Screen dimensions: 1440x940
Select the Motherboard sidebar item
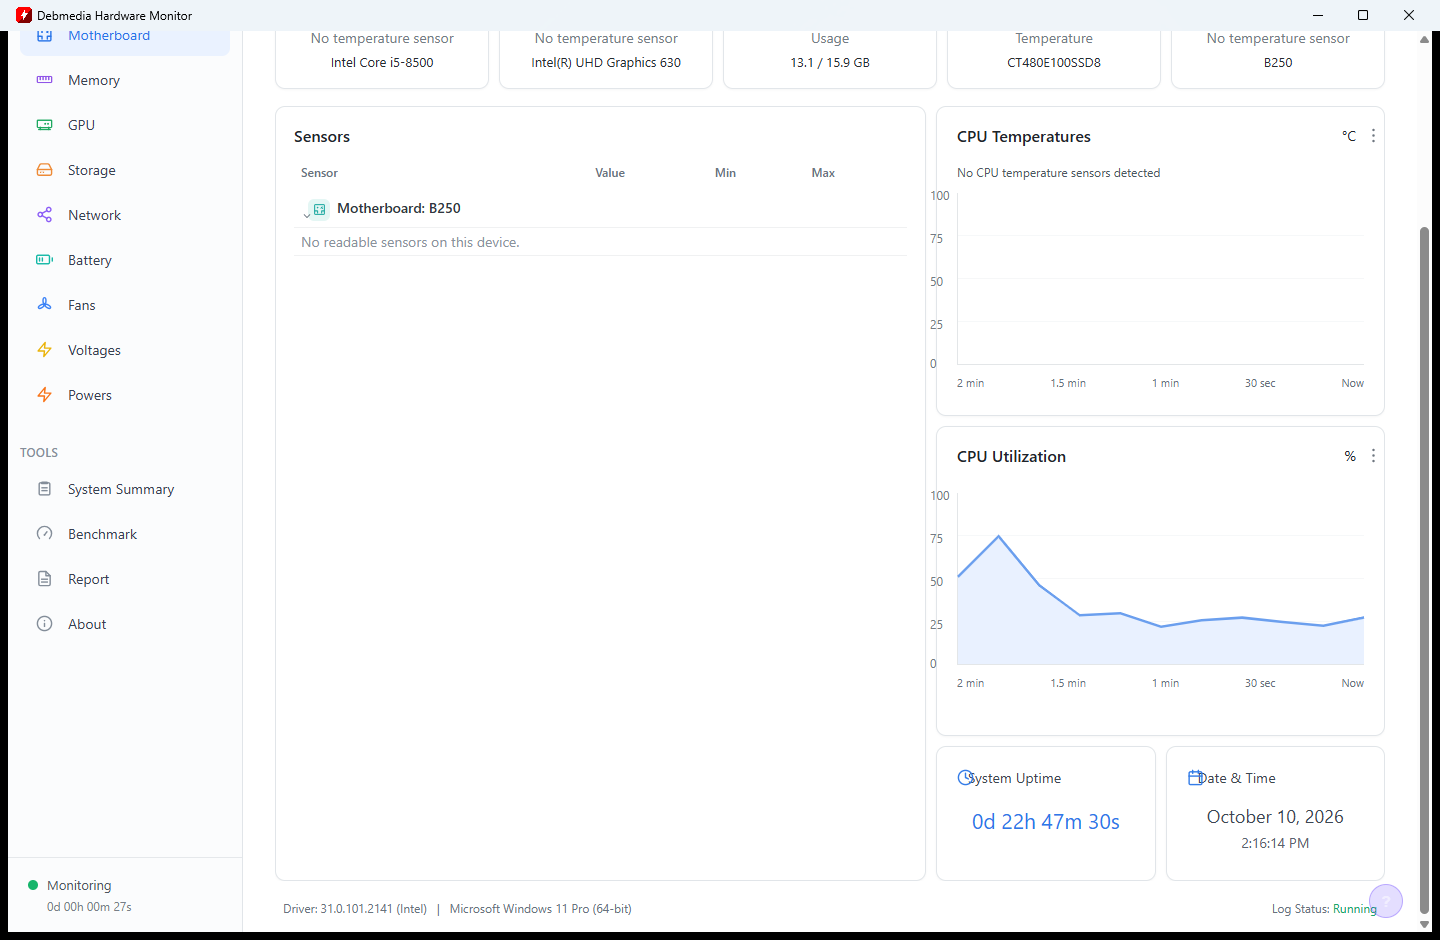(x=125, y=38)
